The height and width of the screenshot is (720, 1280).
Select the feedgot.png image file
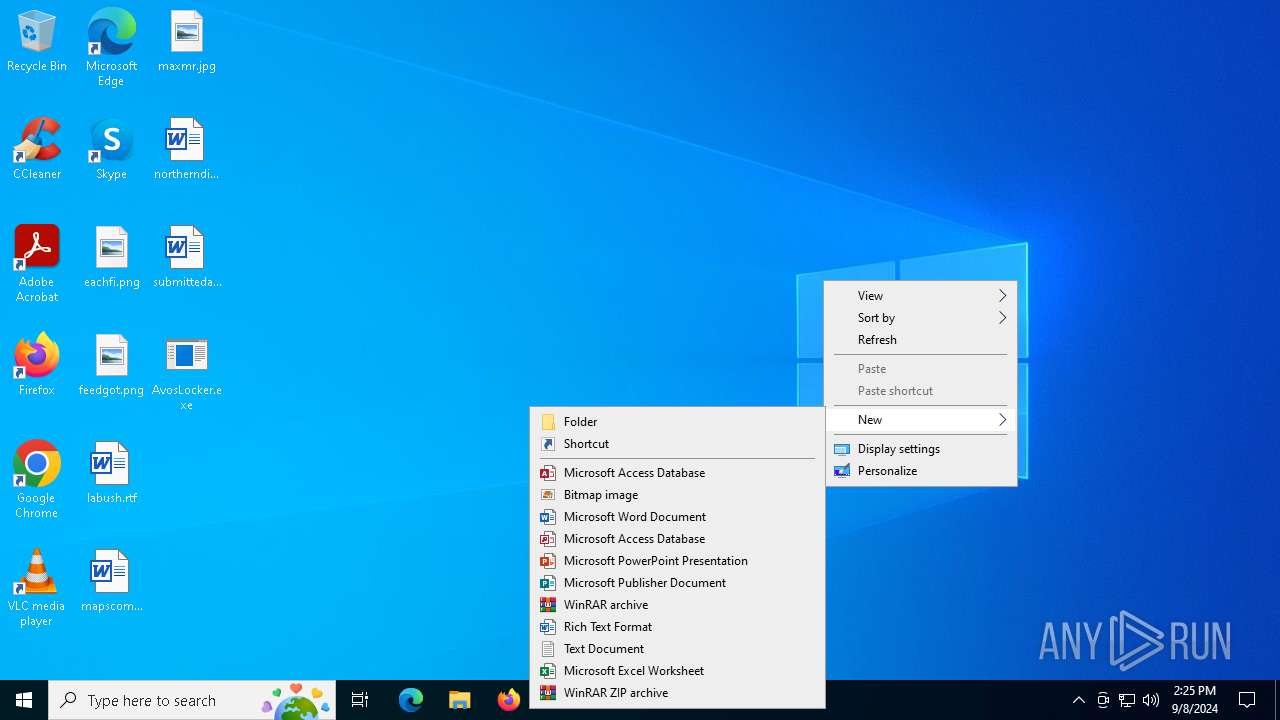(111, 366)
